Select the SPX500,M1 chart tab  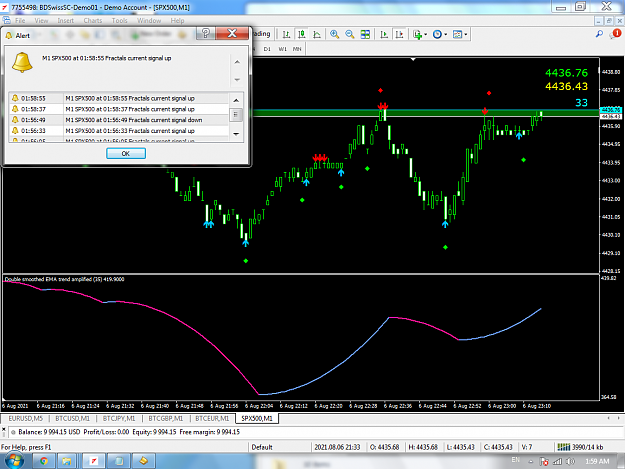(x=257, y=418)
